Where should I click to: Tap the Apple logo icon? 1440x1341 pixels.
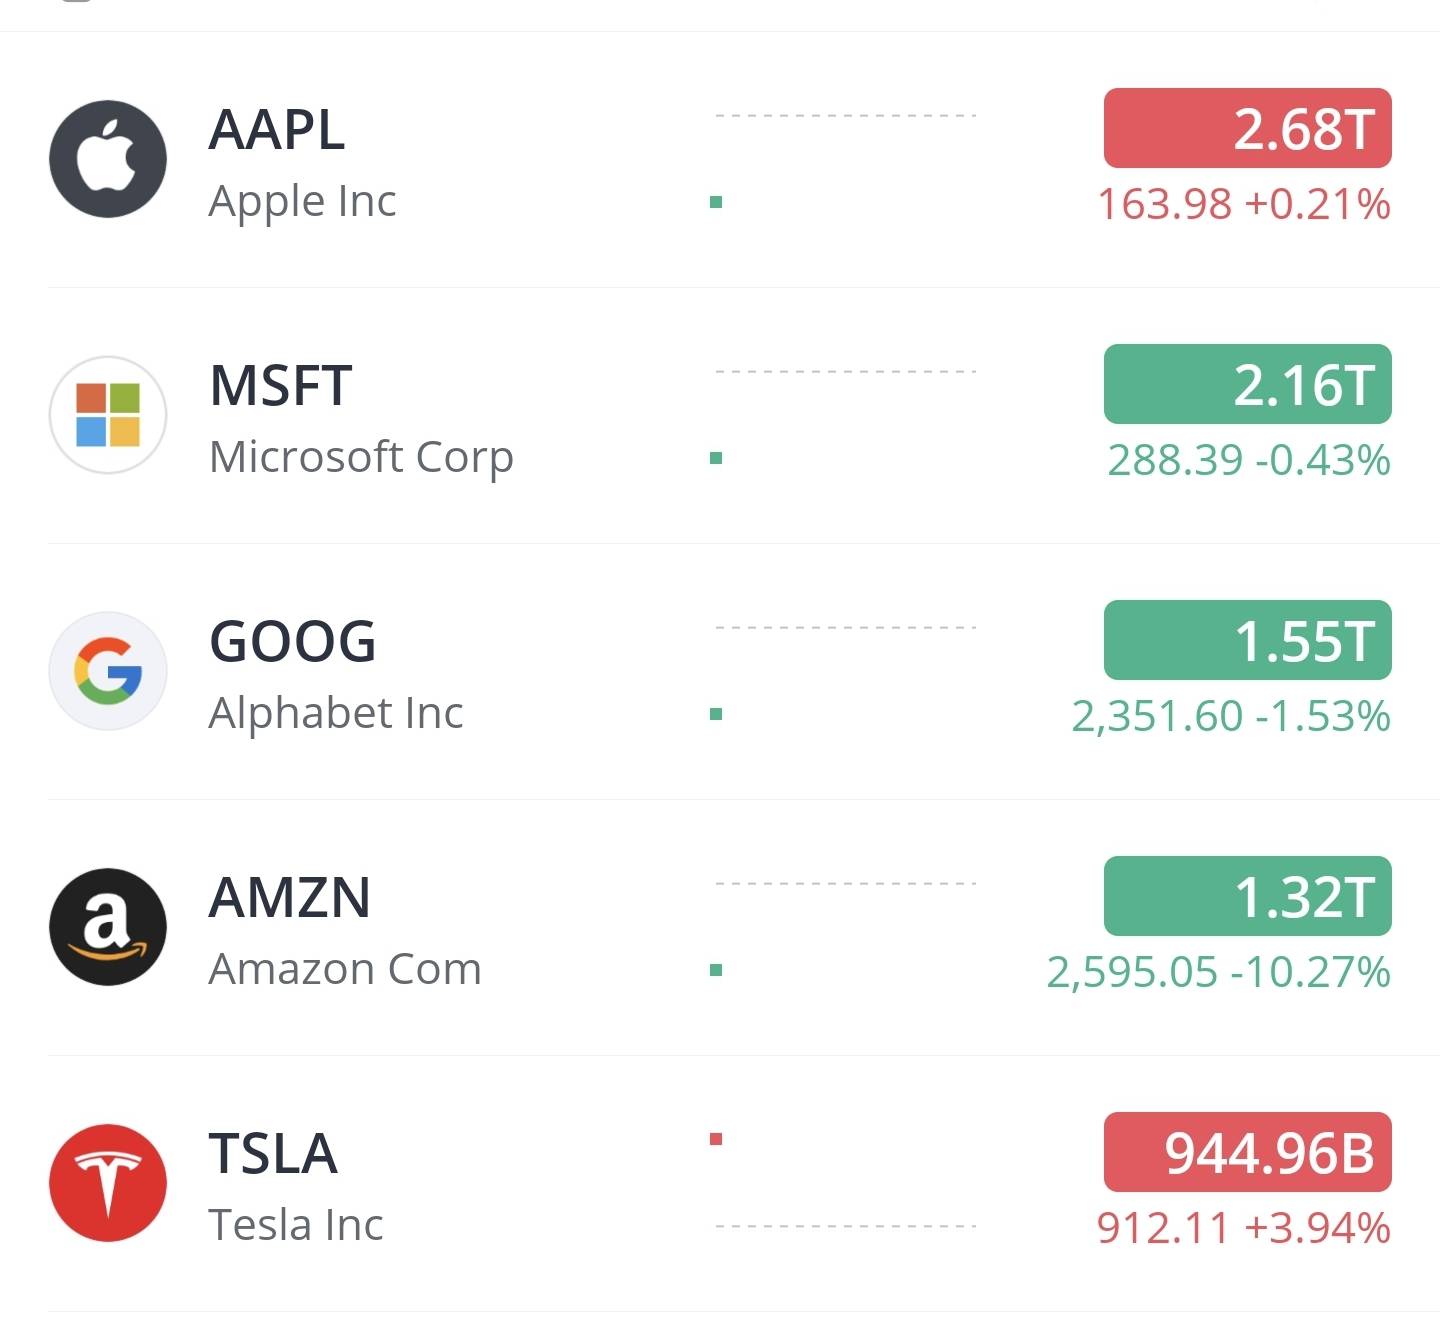108,159
